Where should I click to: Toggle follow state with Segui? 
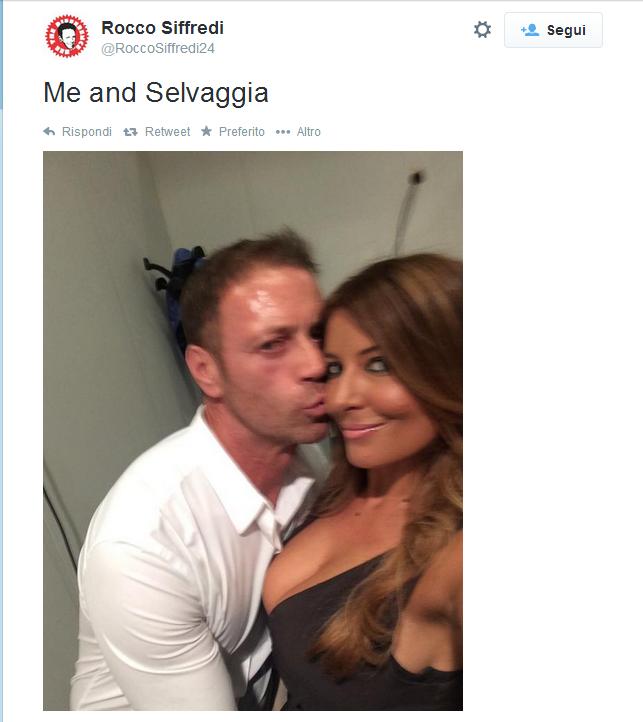point(553,30)
